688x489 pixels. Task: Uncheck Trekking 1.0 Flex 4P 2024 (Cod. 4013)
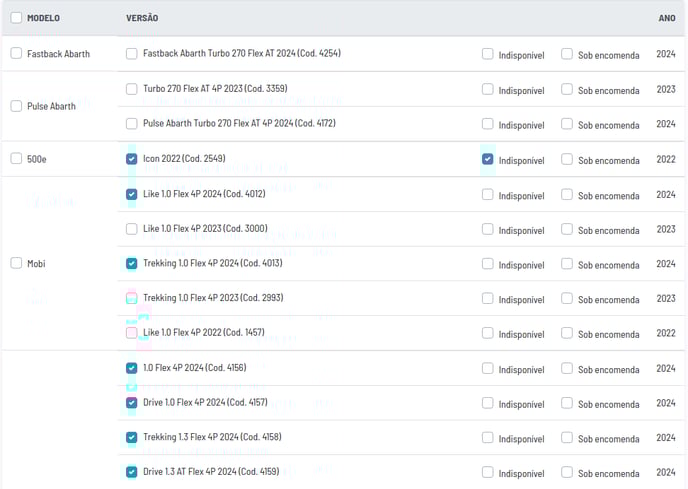[132, 263]
